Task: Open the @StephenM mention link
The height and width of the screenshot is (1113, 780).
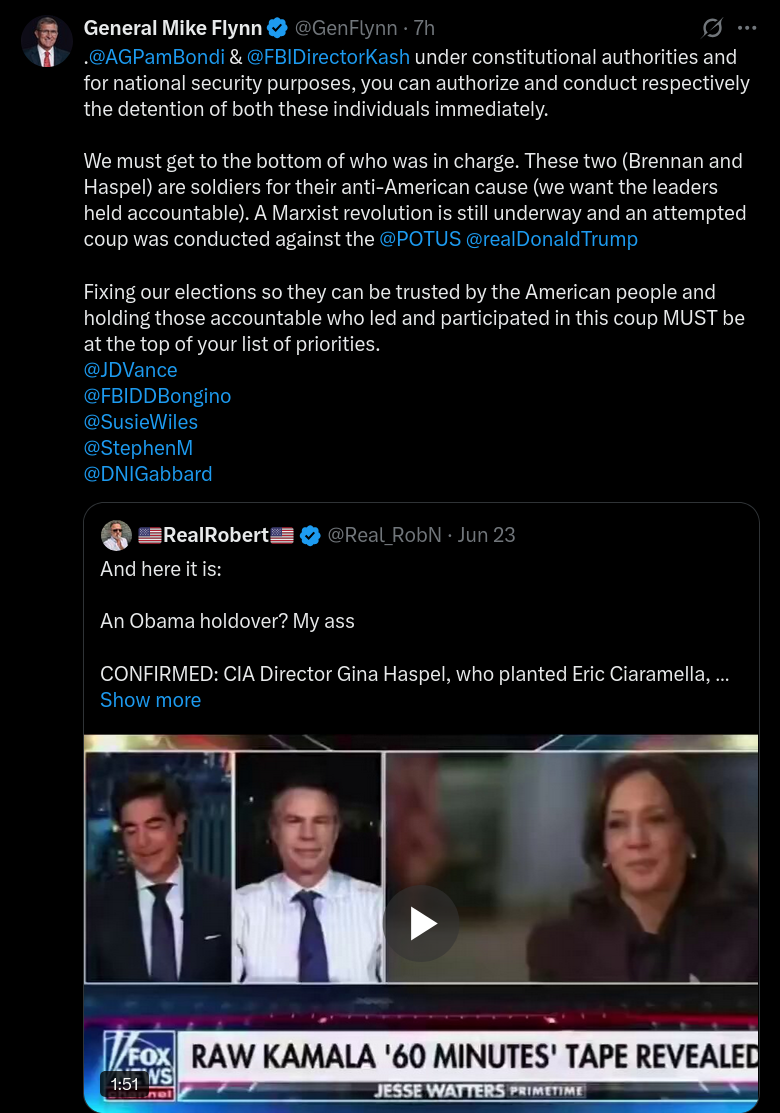Action: (x=138, y=448)
